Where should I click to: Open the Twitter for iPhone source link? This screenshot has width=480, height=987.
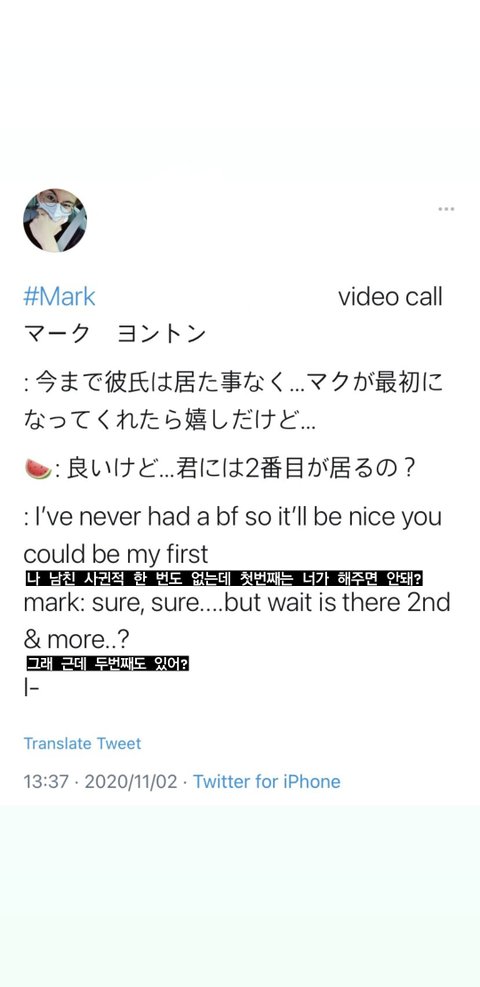pyautogui.click(x=267, y=782)
